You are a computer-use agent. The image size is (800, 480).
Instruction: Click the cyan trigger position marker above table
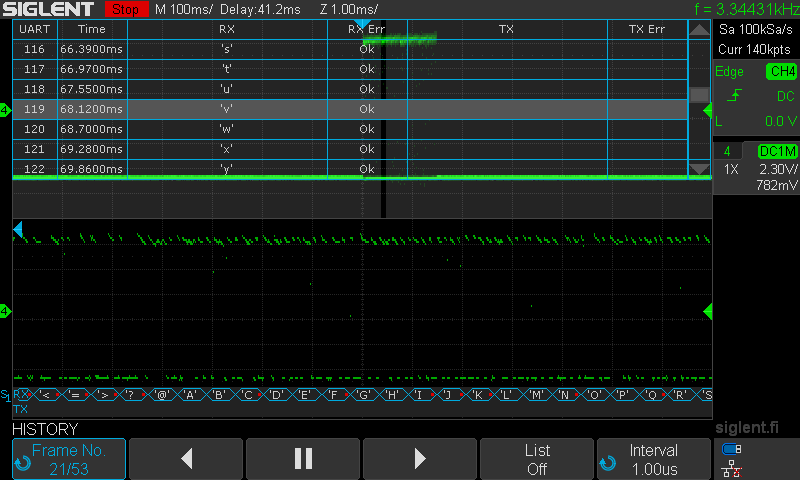click(362, 24)
